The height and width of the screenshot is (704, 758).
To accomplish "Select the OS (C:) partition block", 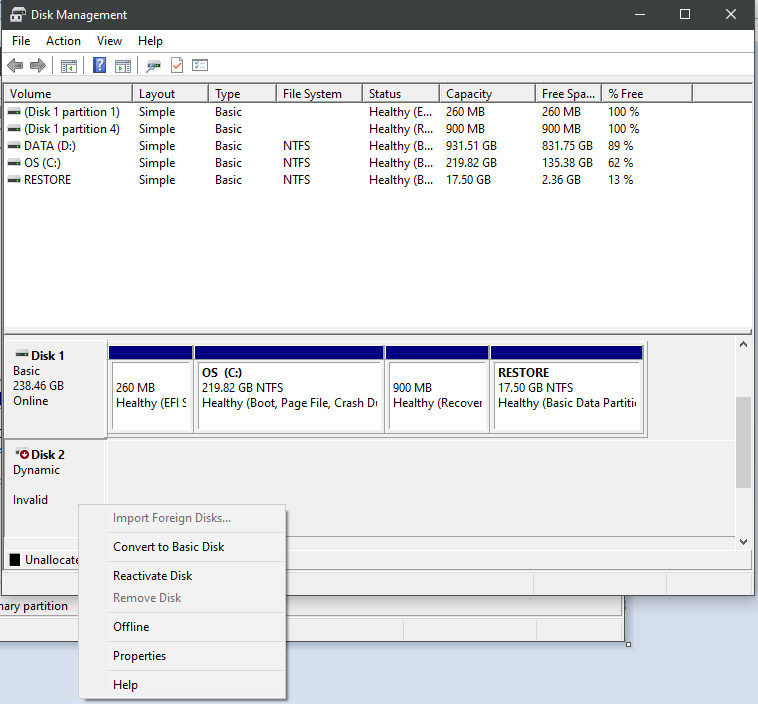I will pos(289,389).
